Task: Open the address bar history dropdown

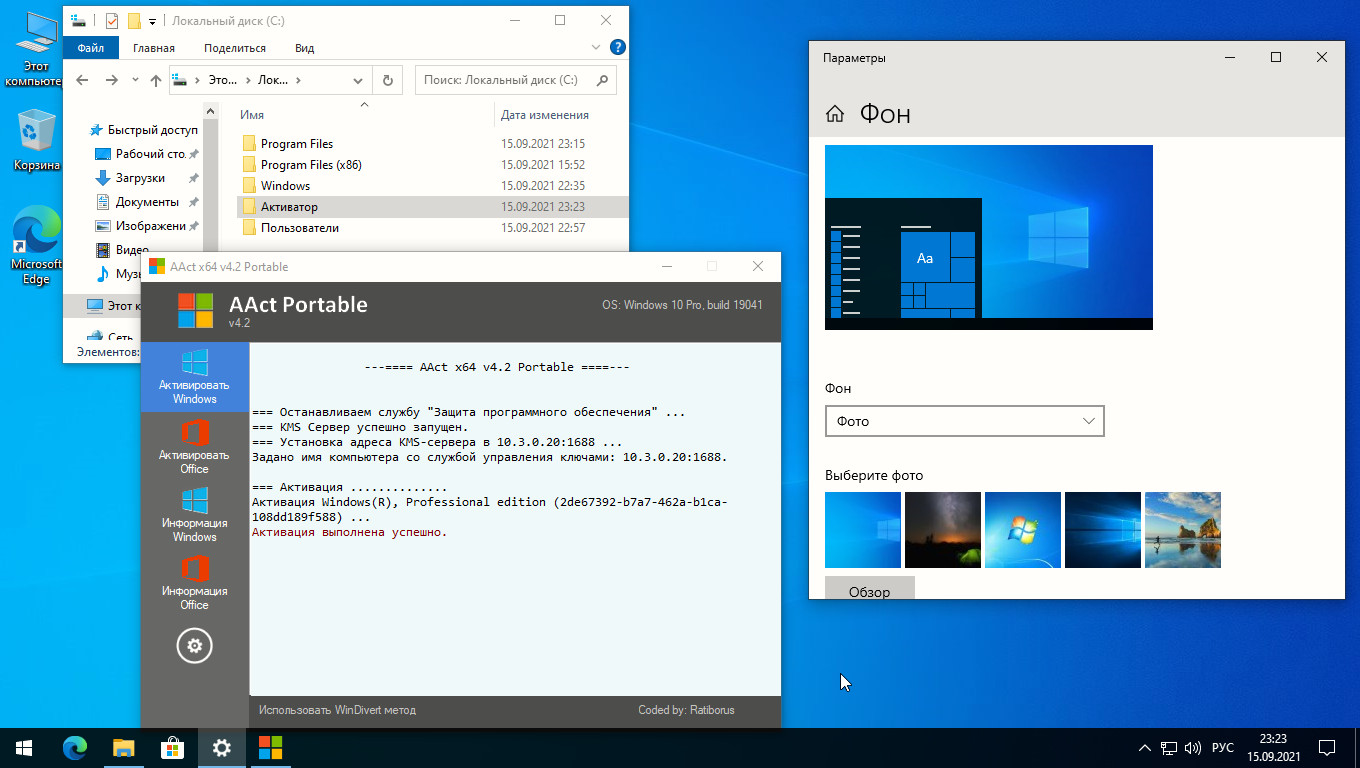Action: 359,80
